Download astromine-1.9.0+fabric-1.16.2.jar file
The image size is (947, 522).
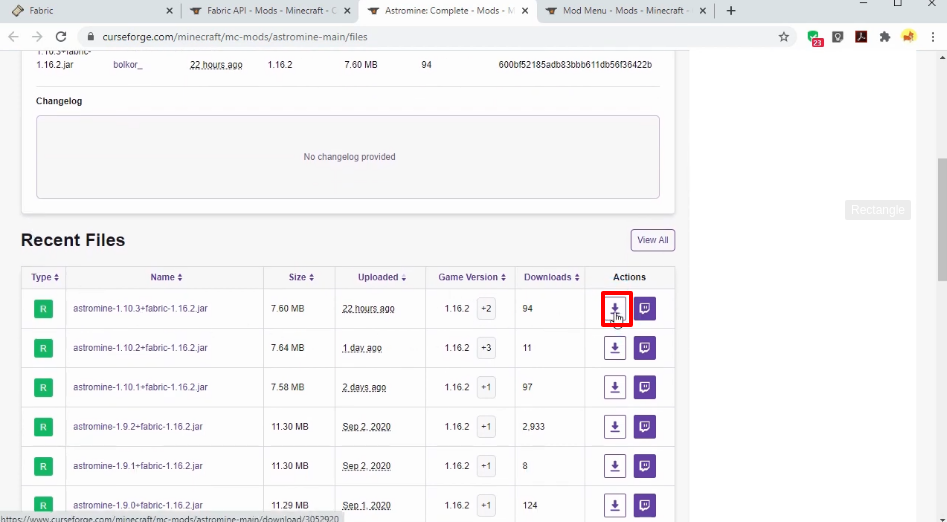(615, 505)
